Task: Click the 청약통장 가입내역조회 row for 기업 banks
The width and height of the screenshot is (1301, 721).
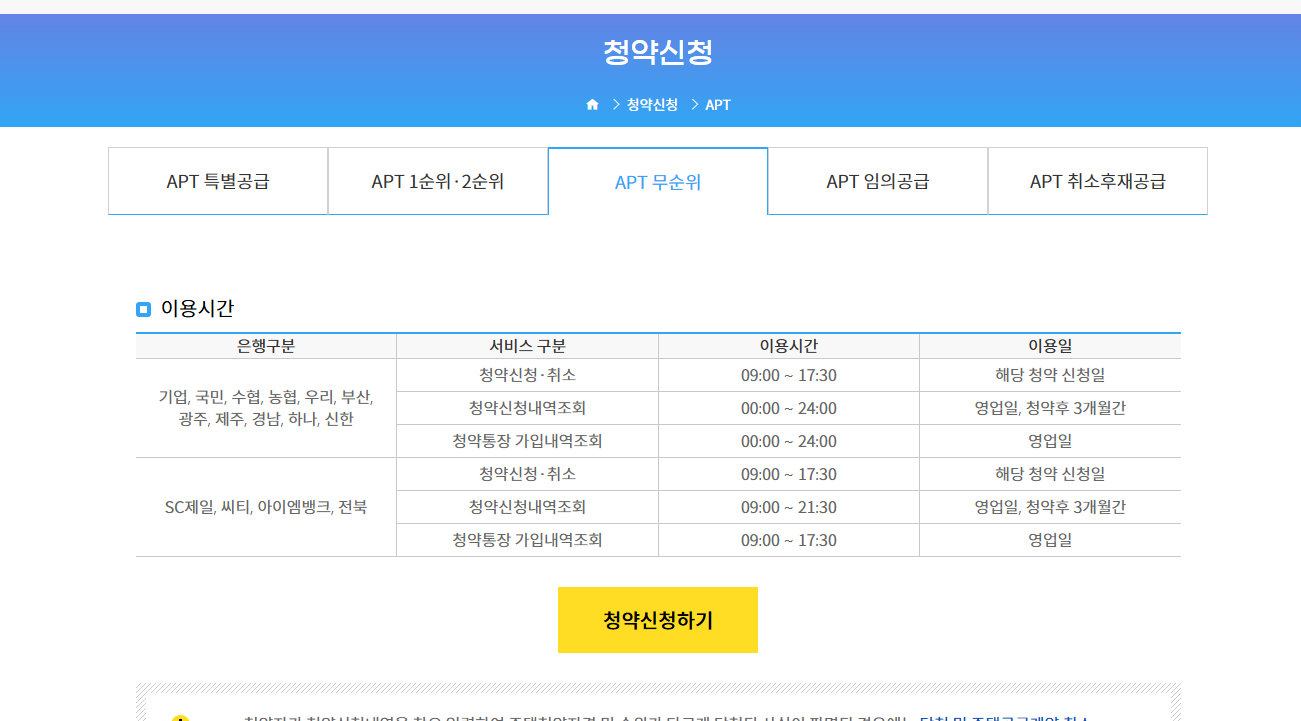Action: tap(527, 440)
